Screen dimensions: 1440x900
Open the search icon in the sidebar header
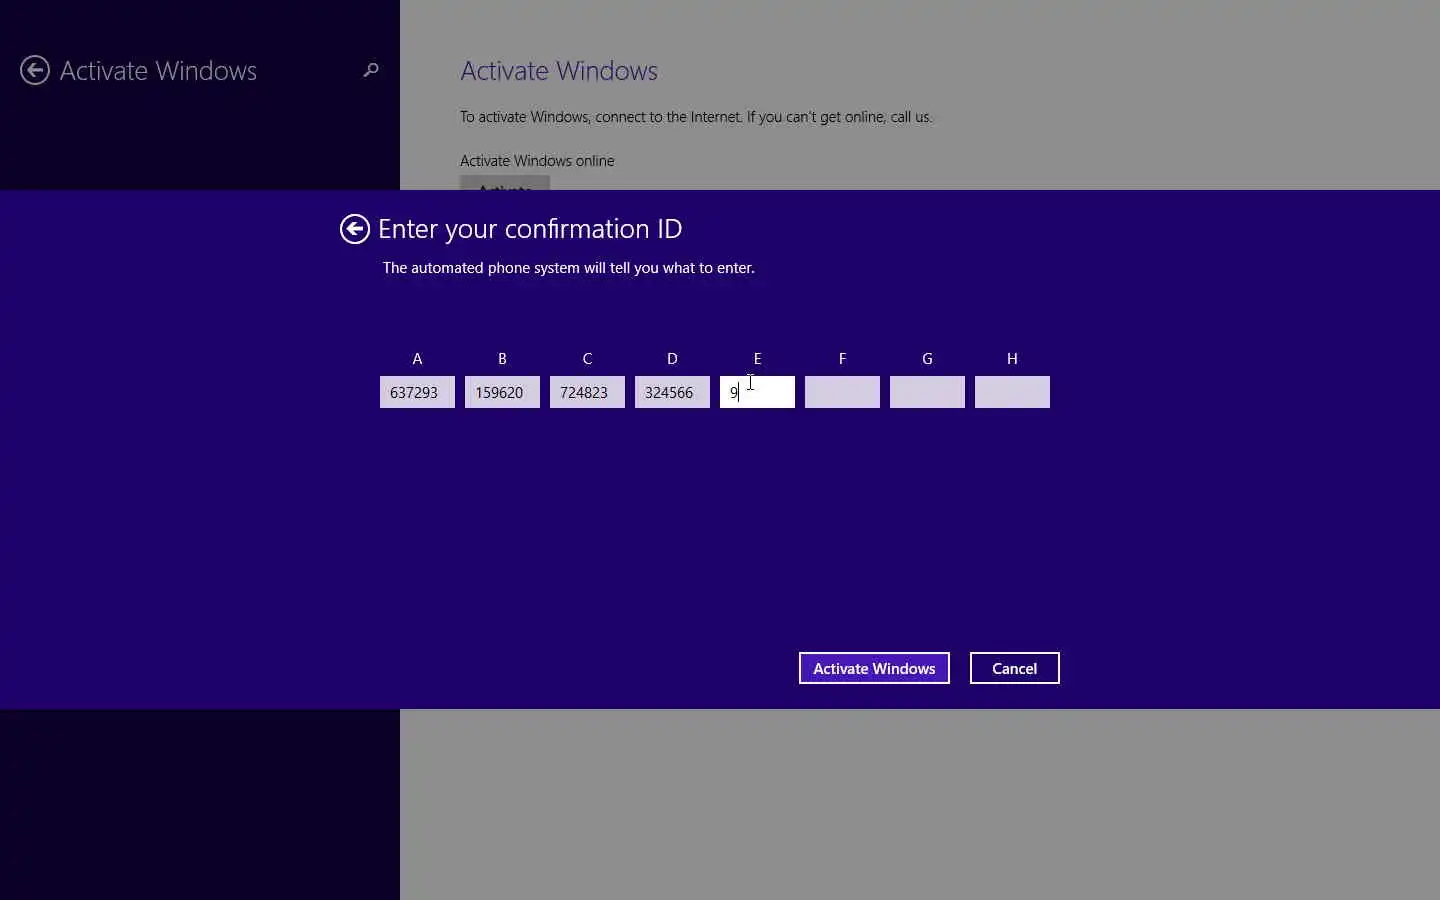[371, 70]
